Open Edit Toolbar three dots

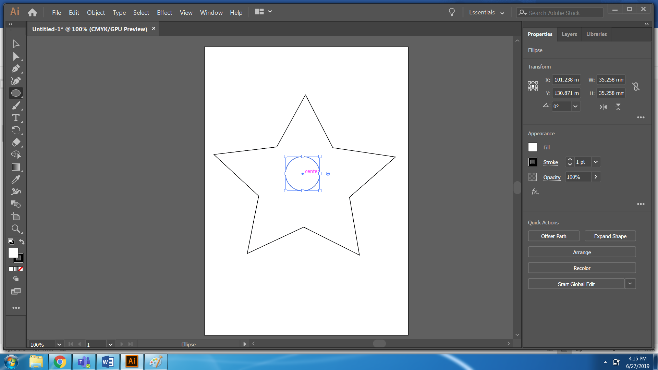(16, 308)
